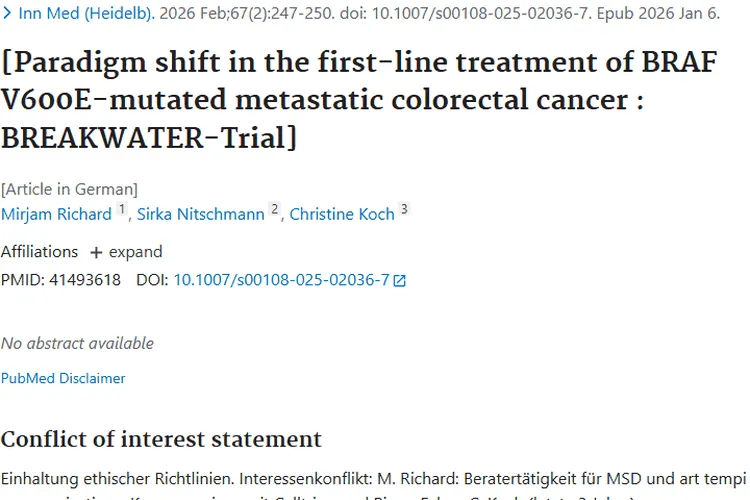Open the PubMed Disclaimer link
This screenshot has width=750, height=500.
click(63, 378)
